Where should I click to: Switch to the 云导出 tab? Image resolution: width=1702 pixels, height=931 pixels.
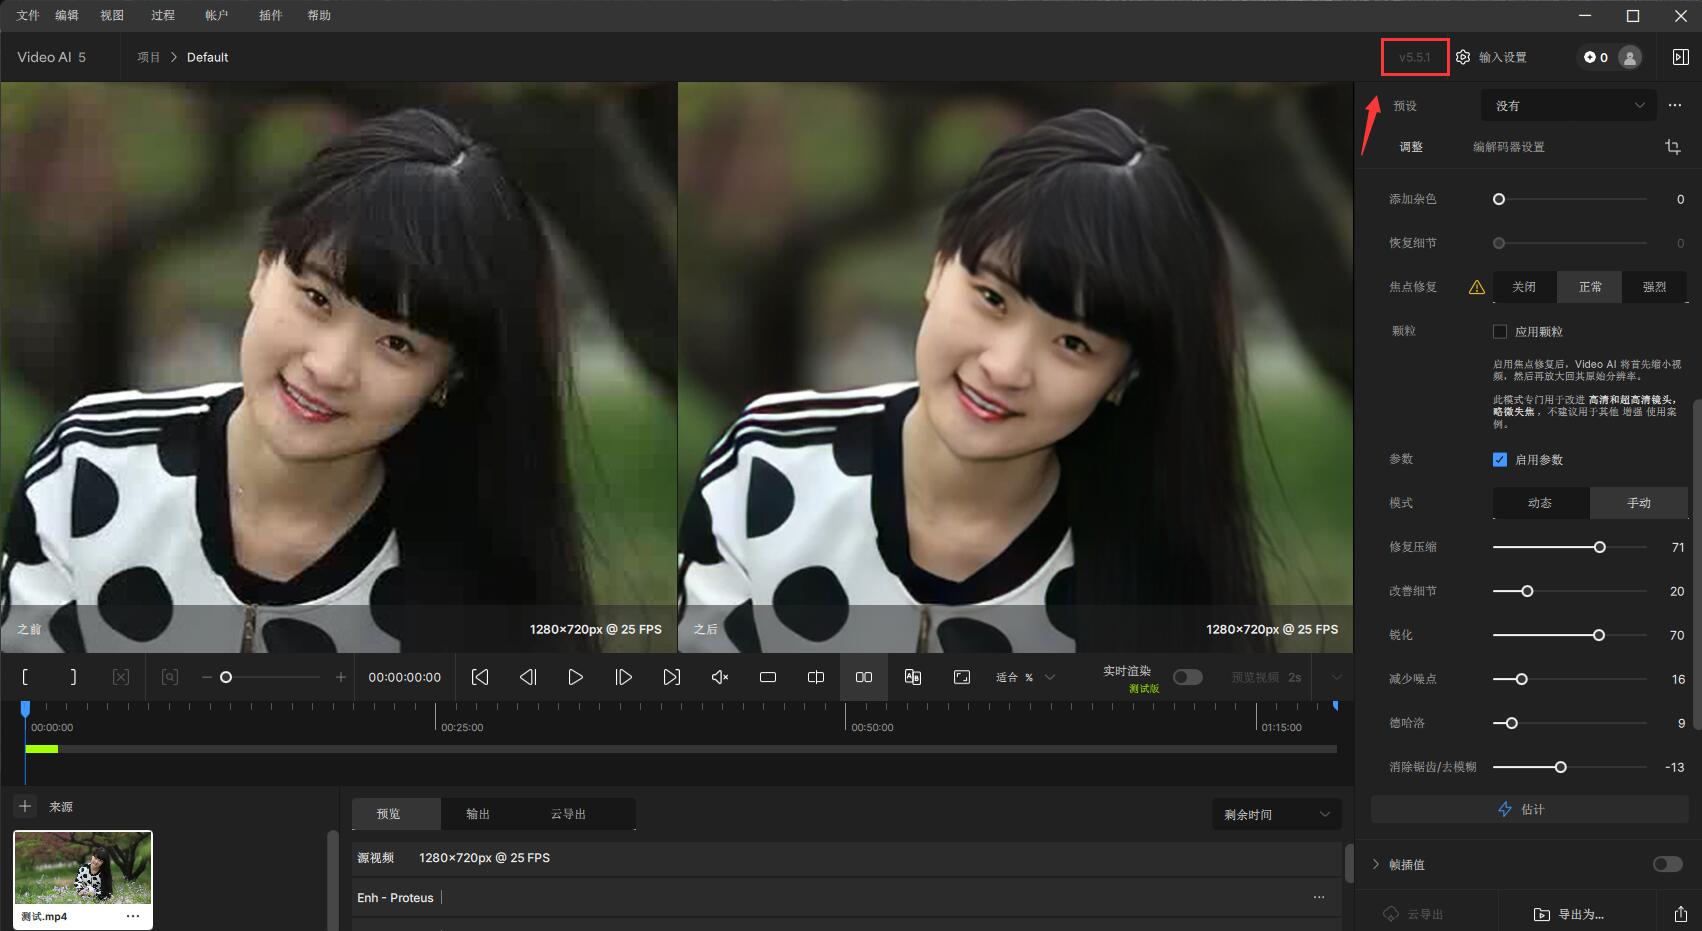pyautogui.click(x=568, y=814)
